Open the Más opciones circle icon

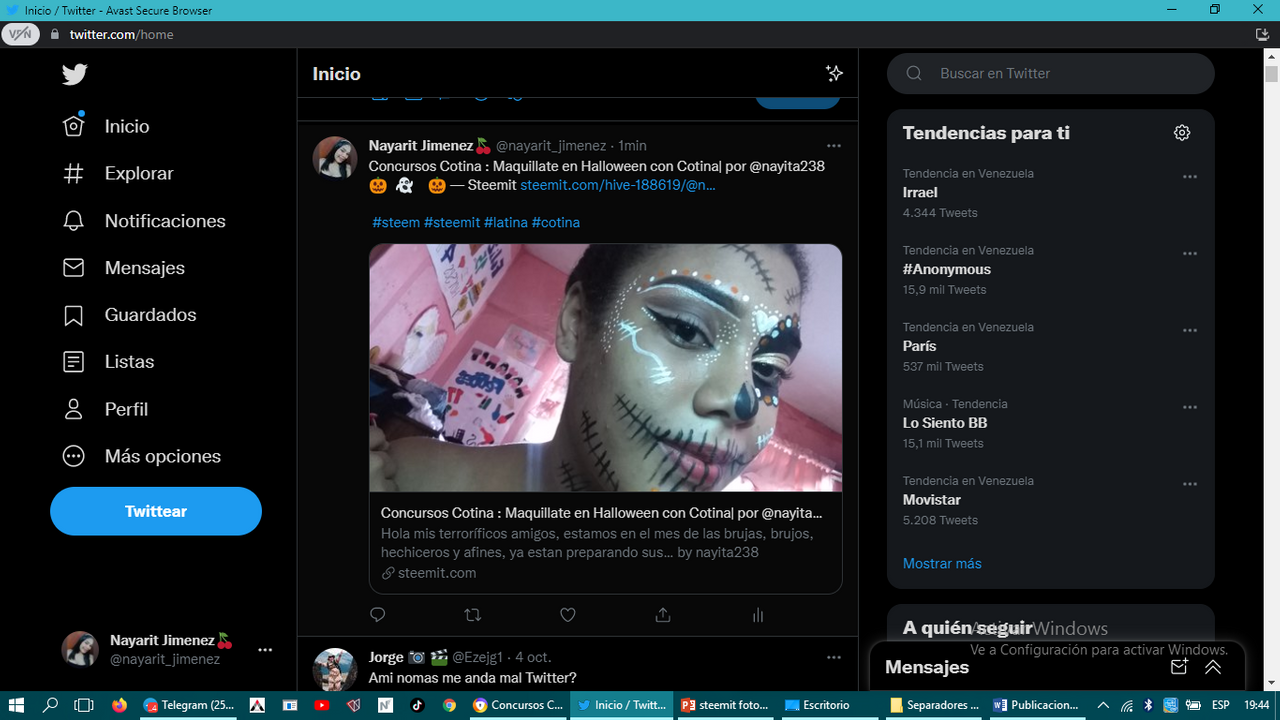(x=74, y=456)
